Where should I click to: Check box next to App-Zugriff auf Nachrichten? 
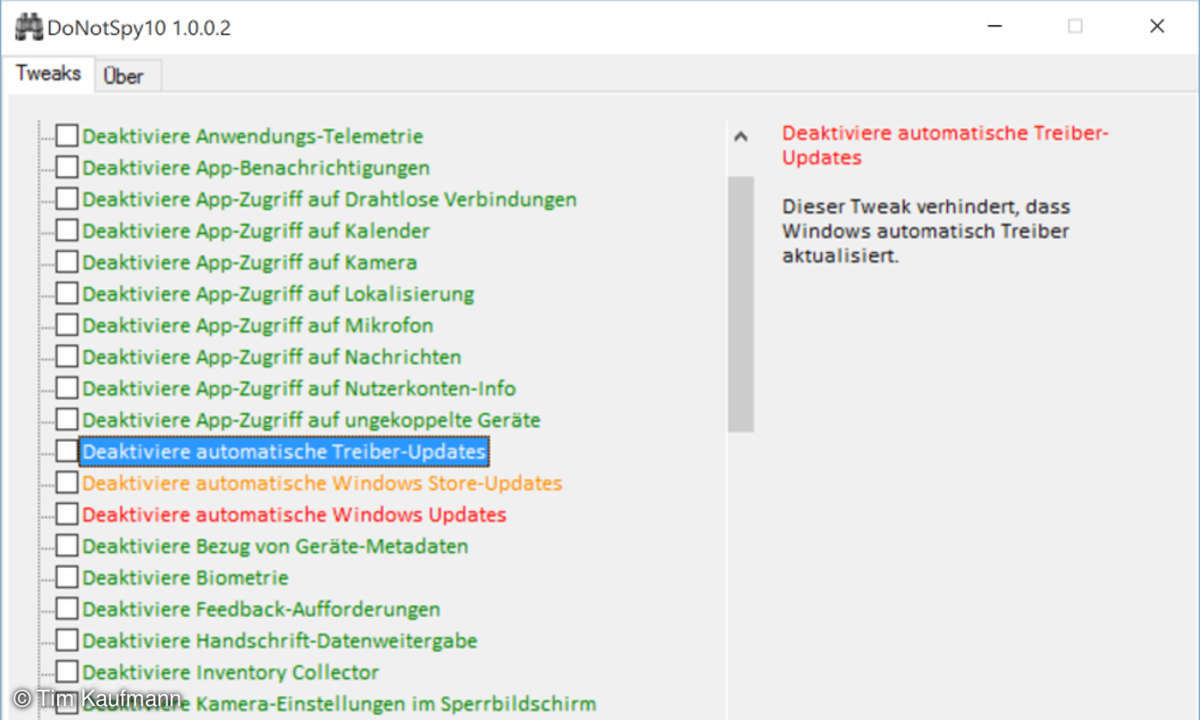pyautogui.click(x=66, y=357)
